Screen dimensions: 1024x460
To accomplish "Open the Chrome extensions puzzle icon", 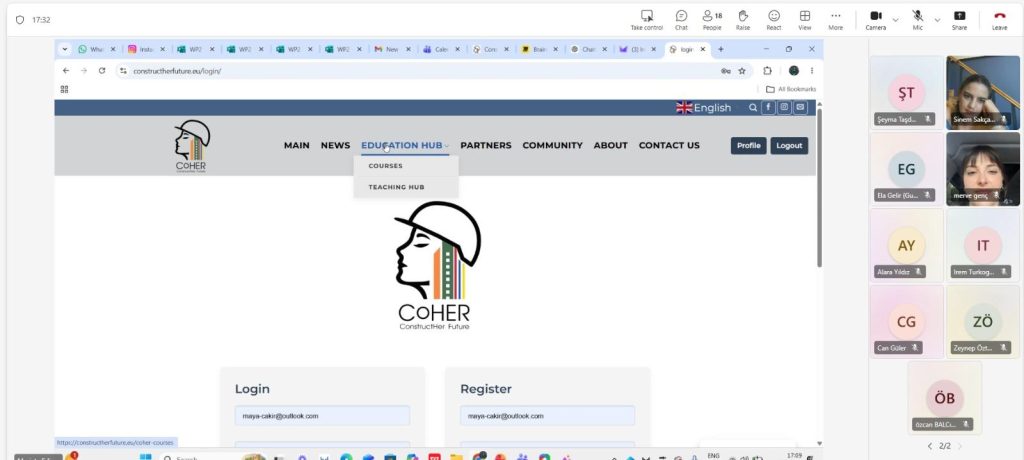I will coord(767,71).
